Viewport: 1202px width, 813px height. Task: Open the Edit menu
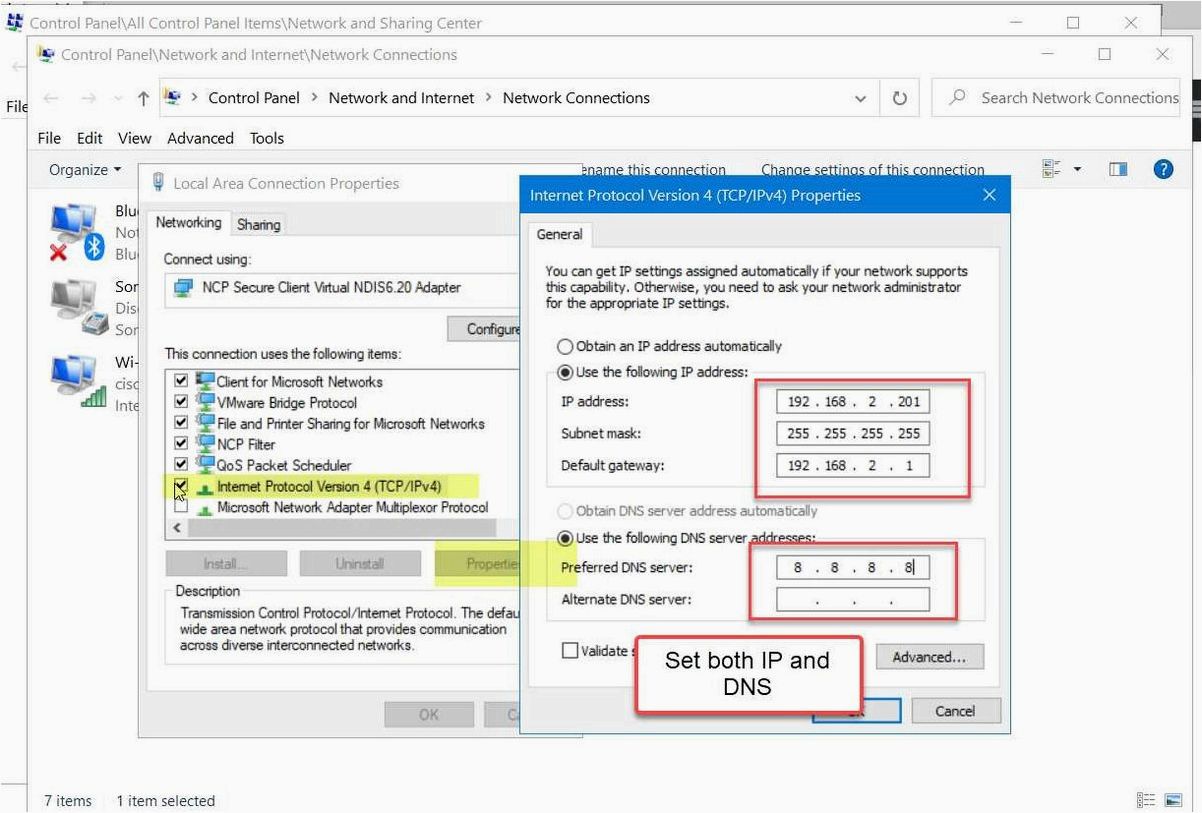(90, 138)
